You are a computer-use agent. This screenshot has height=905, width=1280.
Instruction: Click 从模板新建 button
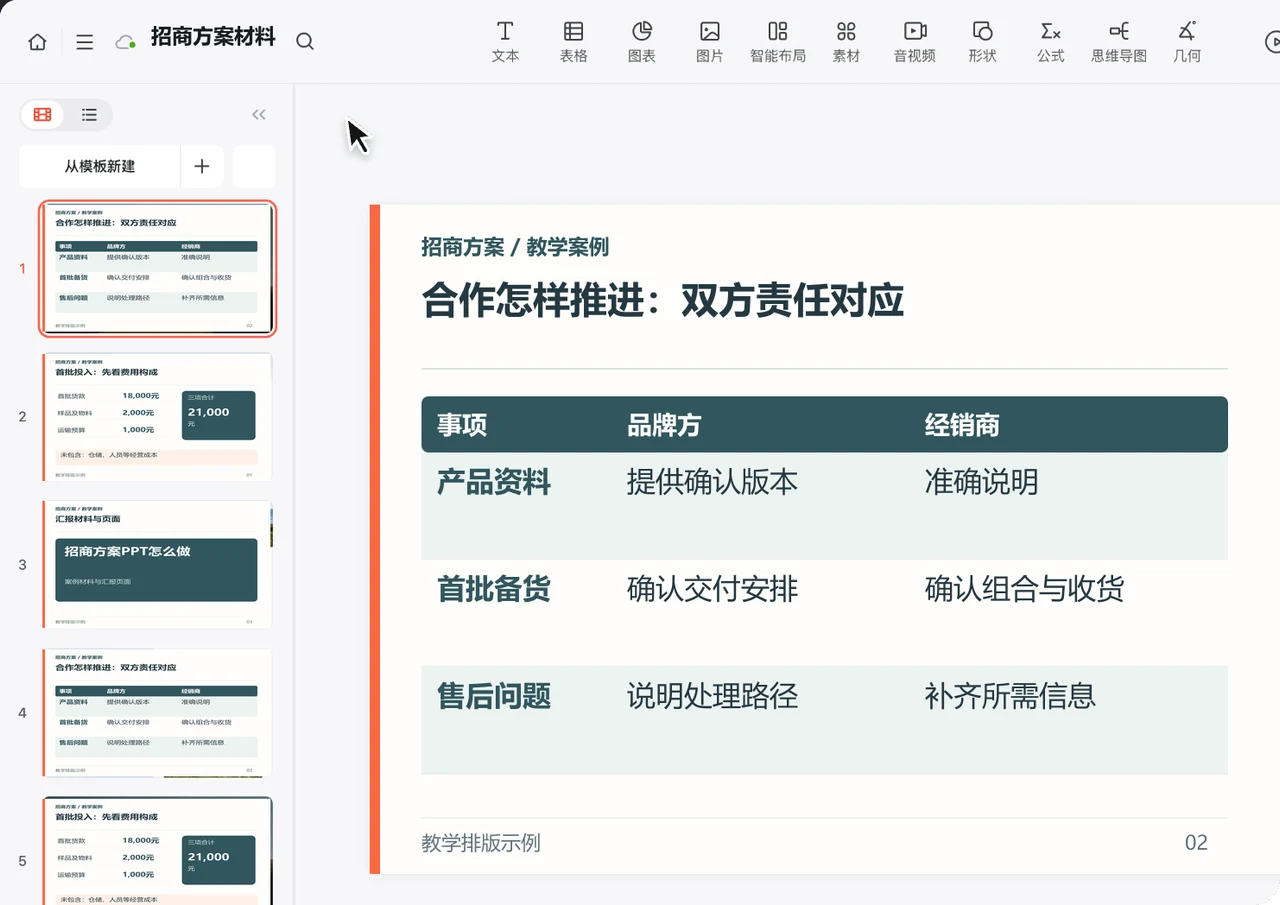pyautogui.click(x=100, y=166)
